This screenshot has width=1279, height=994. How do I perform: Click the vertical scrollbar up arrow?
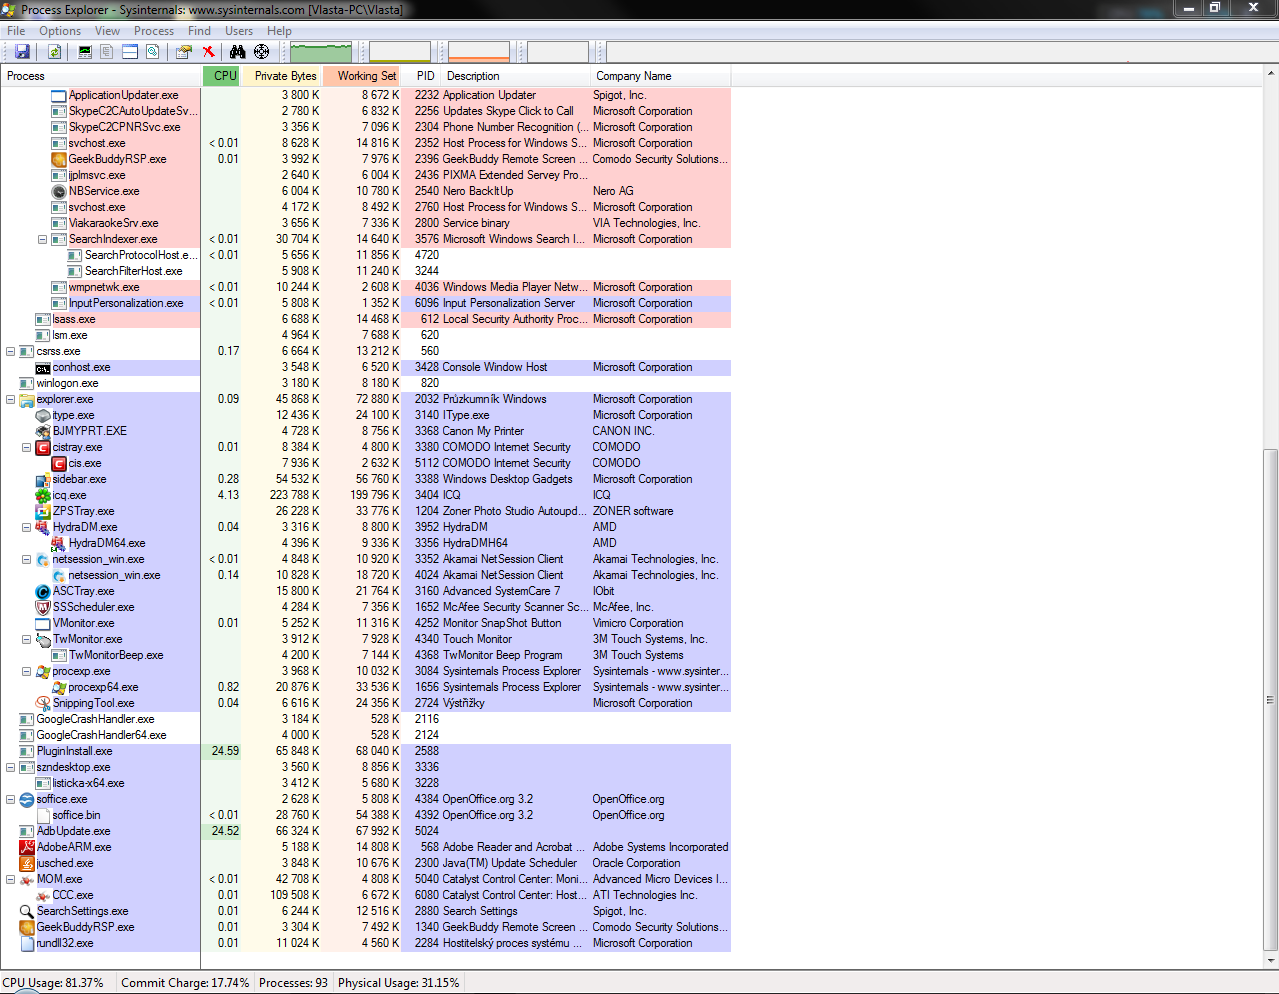coord(1271,74)
